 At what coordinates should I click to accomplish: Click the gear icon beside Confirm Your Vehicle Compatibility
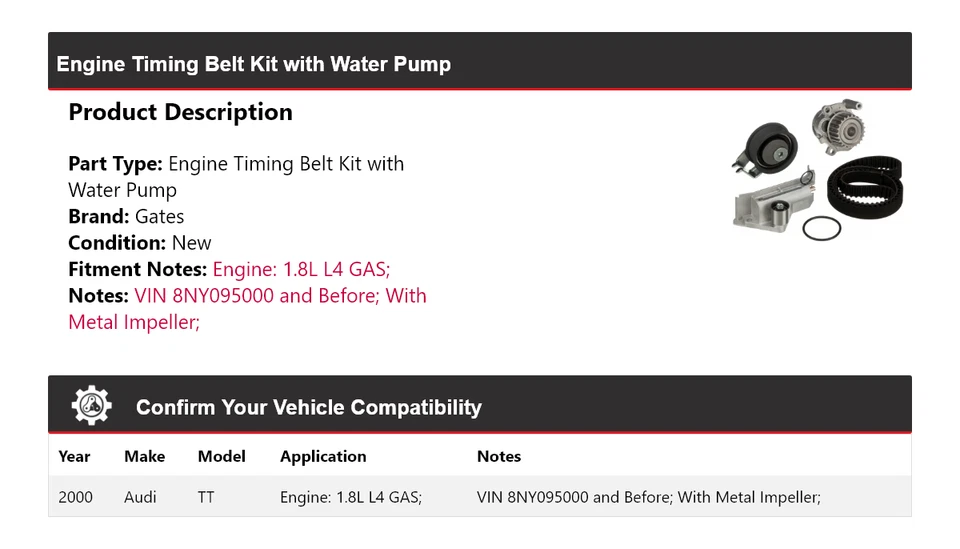pos(91,406)
